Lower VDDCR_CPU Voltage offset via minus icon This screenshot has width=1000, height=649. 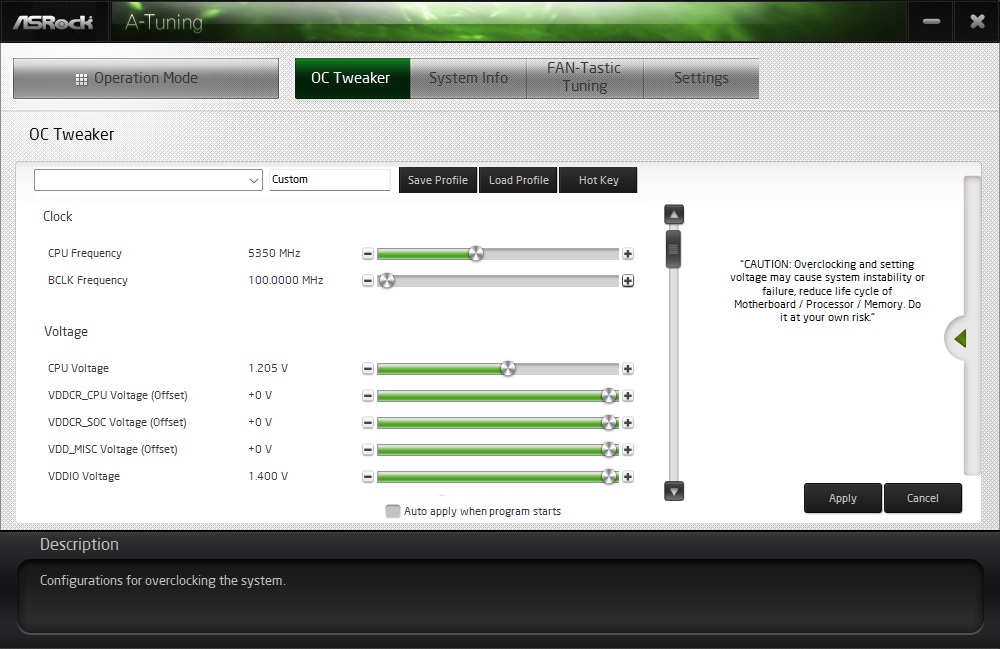[x=367, y=396]
